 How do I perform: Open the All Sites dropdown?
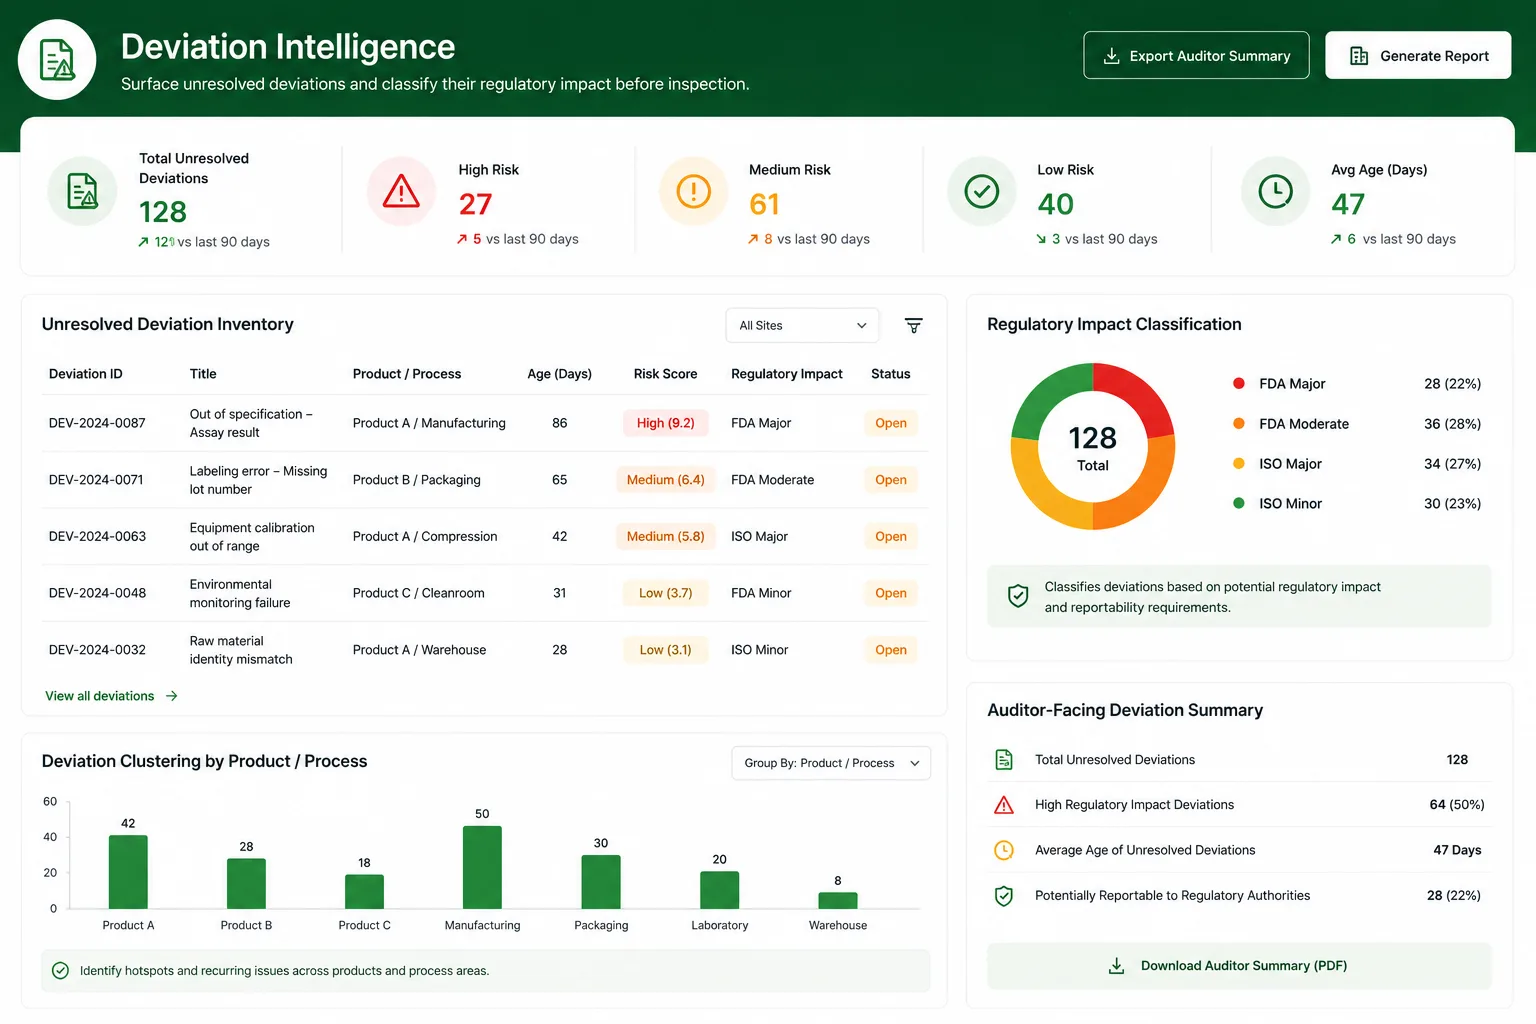pyautogui.click(x=803, y=326)
